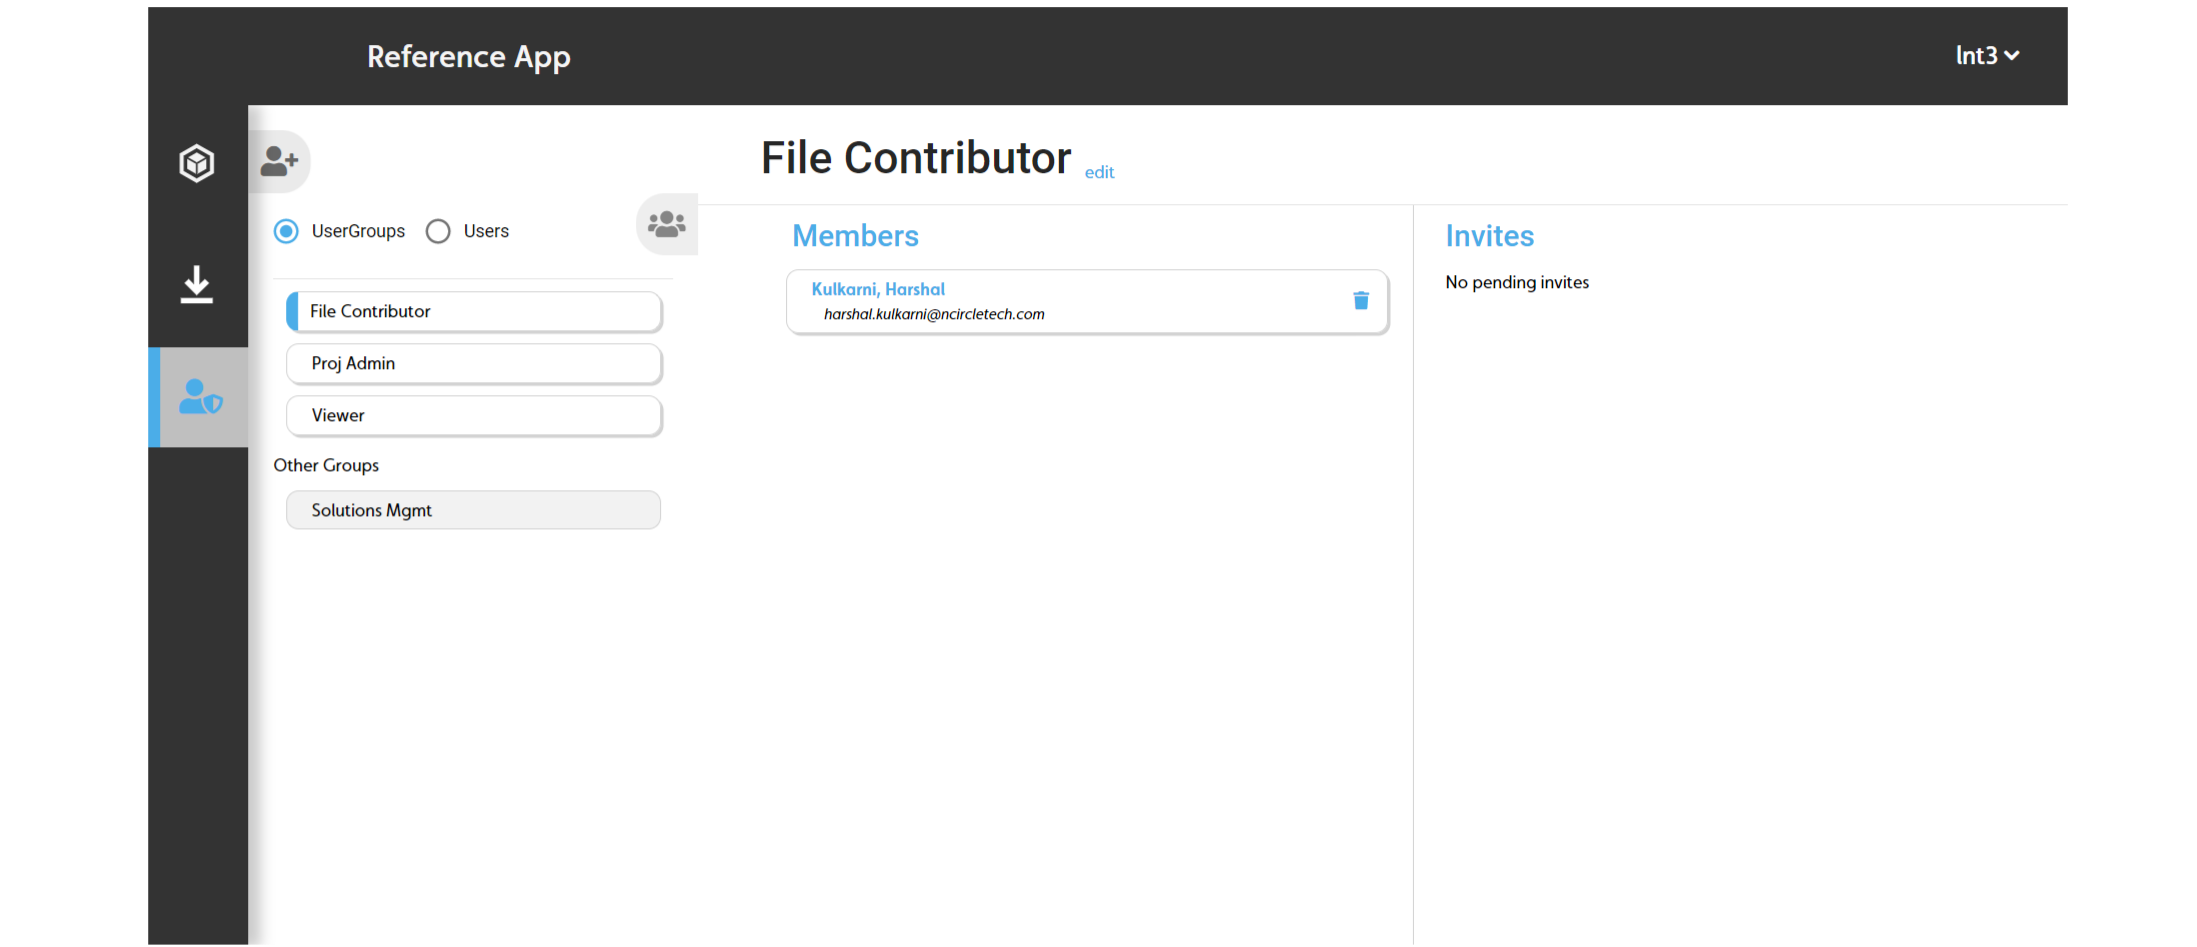Select File Contributor in the group list

[473, 311]
